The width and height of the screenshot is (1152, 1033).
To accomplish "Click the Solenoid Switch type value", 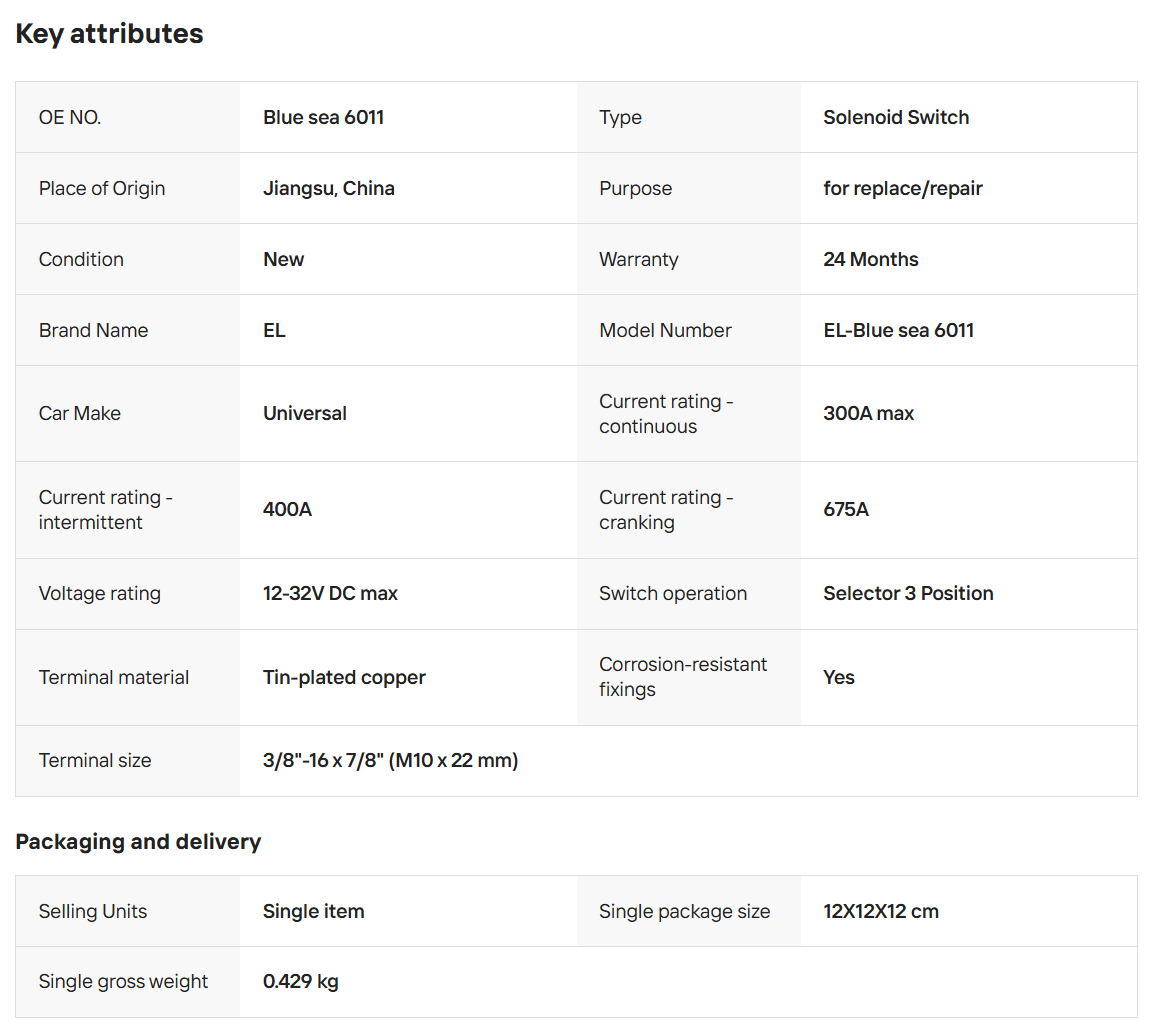I will (x=896, y=117).
